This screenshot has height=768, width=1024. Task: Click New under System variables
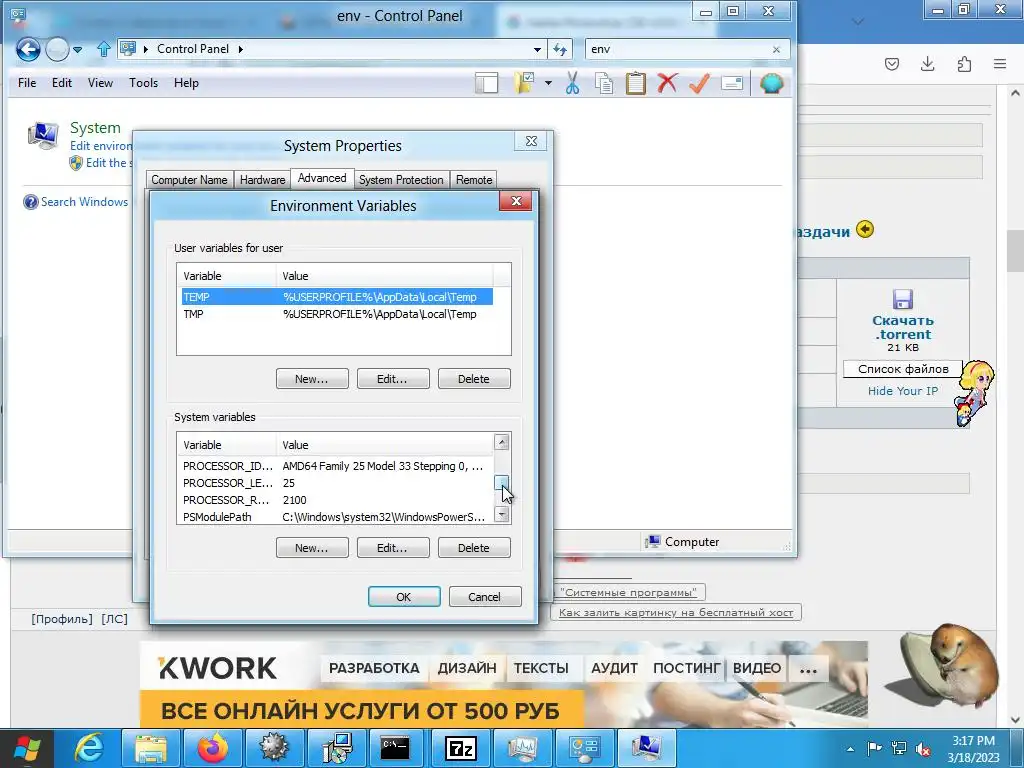pyautogui.click(x=312, y=548)
